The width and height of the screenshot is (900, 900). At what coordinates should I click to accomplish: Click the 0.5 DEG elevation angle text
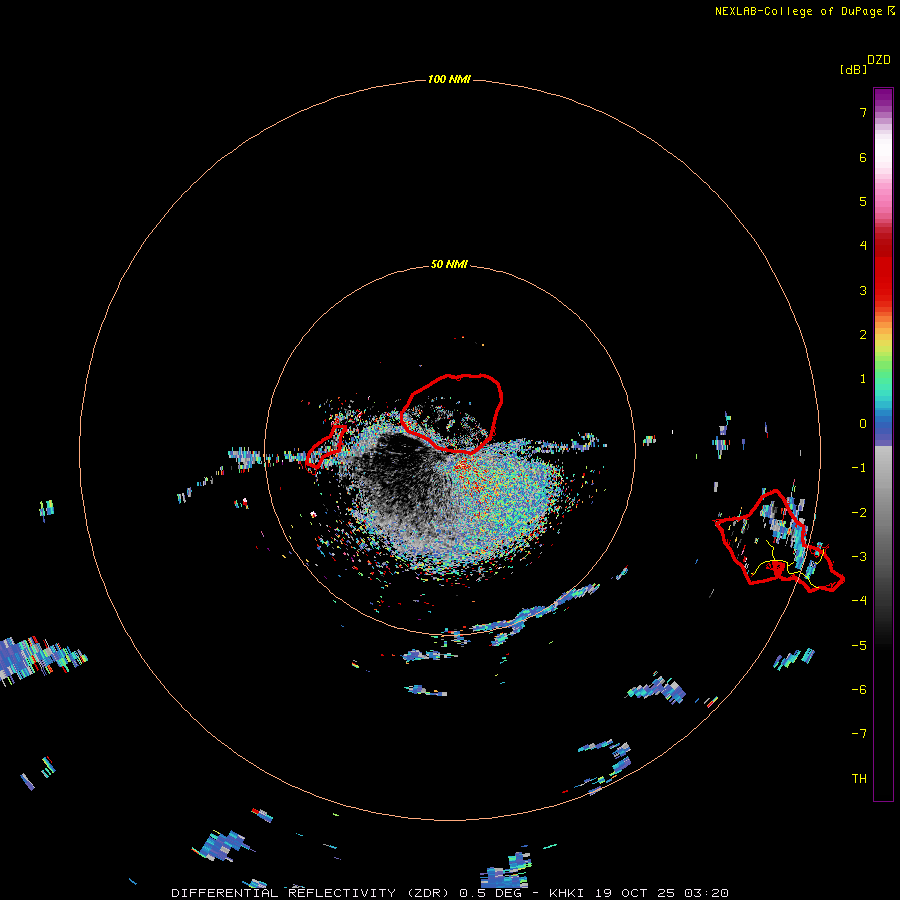[x=490, y=893]
